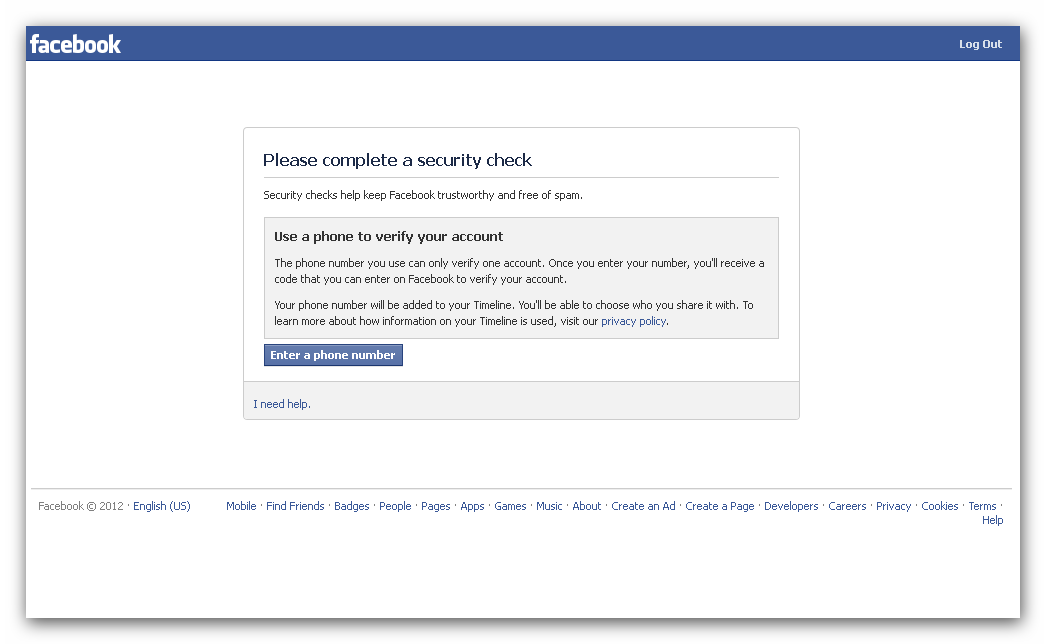Click the I need help link
Screen dimensions: 1046x644
click(x=282, y=404)
